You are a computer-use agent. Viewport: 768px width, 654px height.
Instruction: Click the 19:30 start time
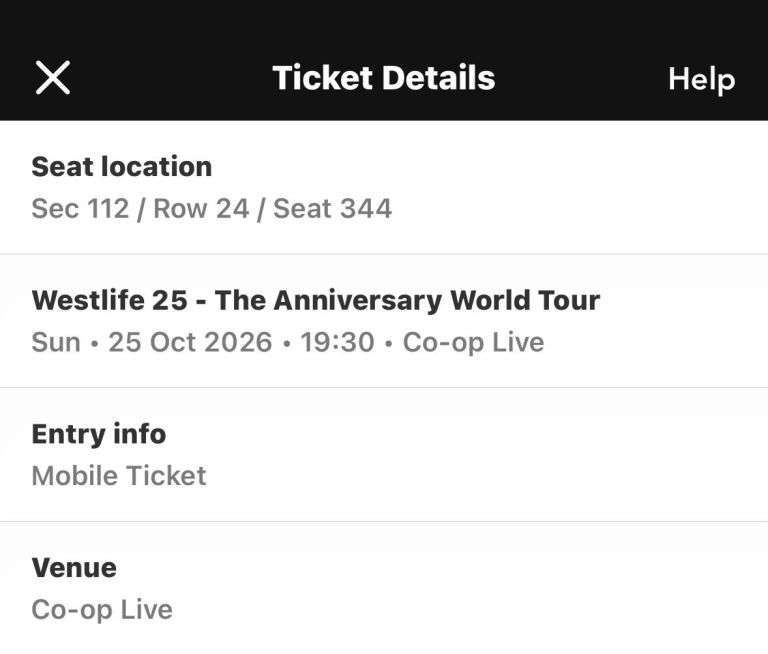click(x=337, y=342)
